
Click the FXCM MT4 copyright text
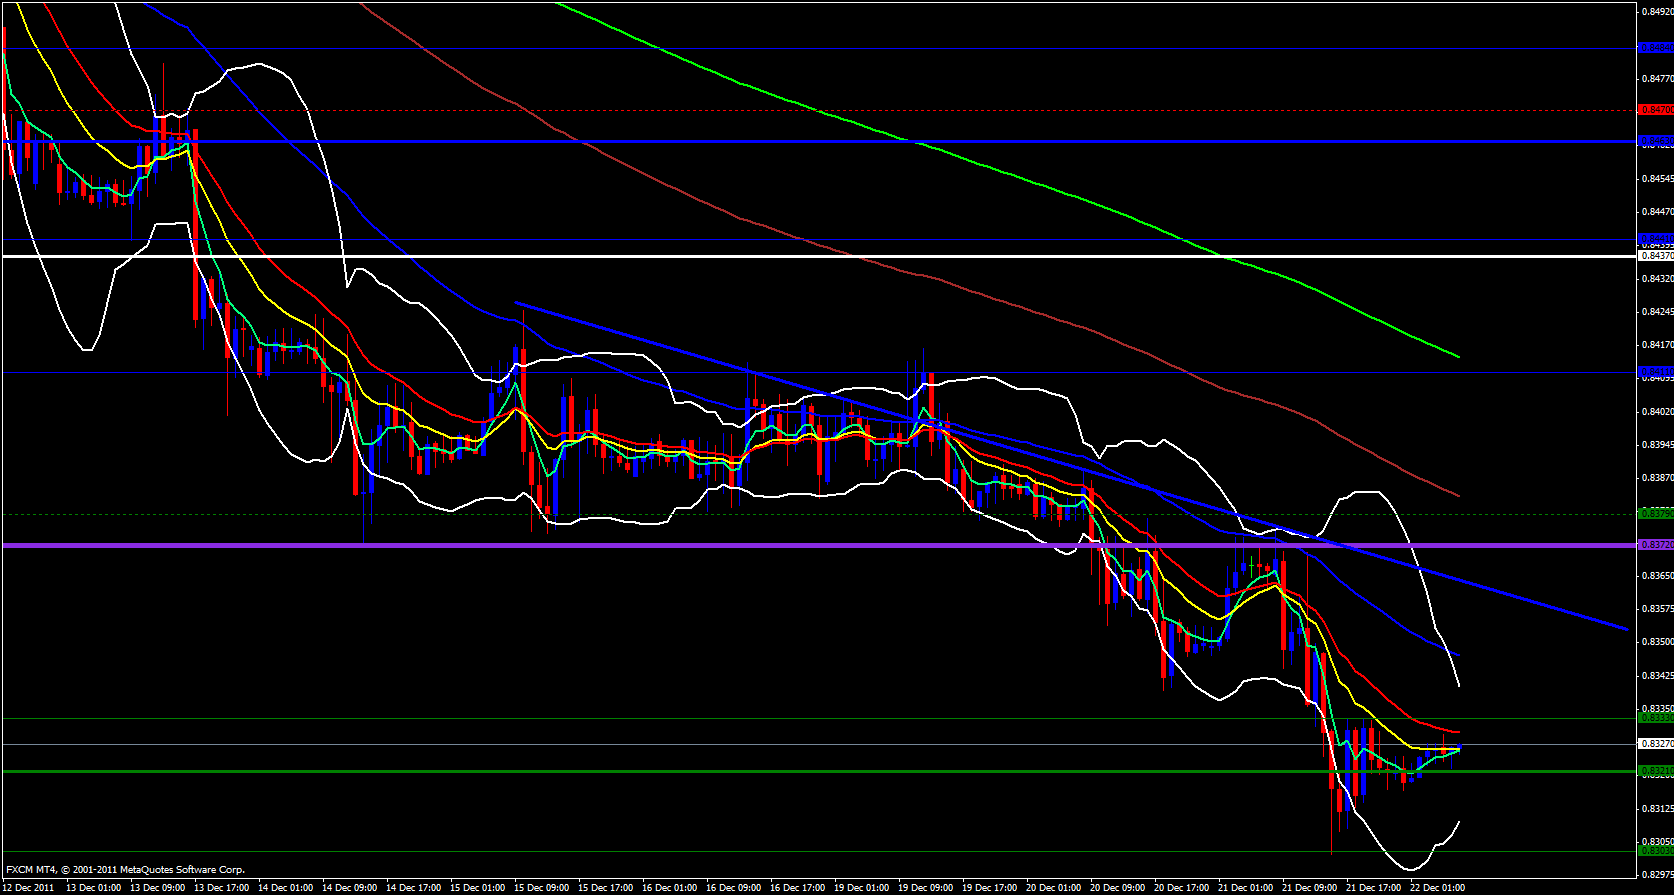click(x=125, y=870)
